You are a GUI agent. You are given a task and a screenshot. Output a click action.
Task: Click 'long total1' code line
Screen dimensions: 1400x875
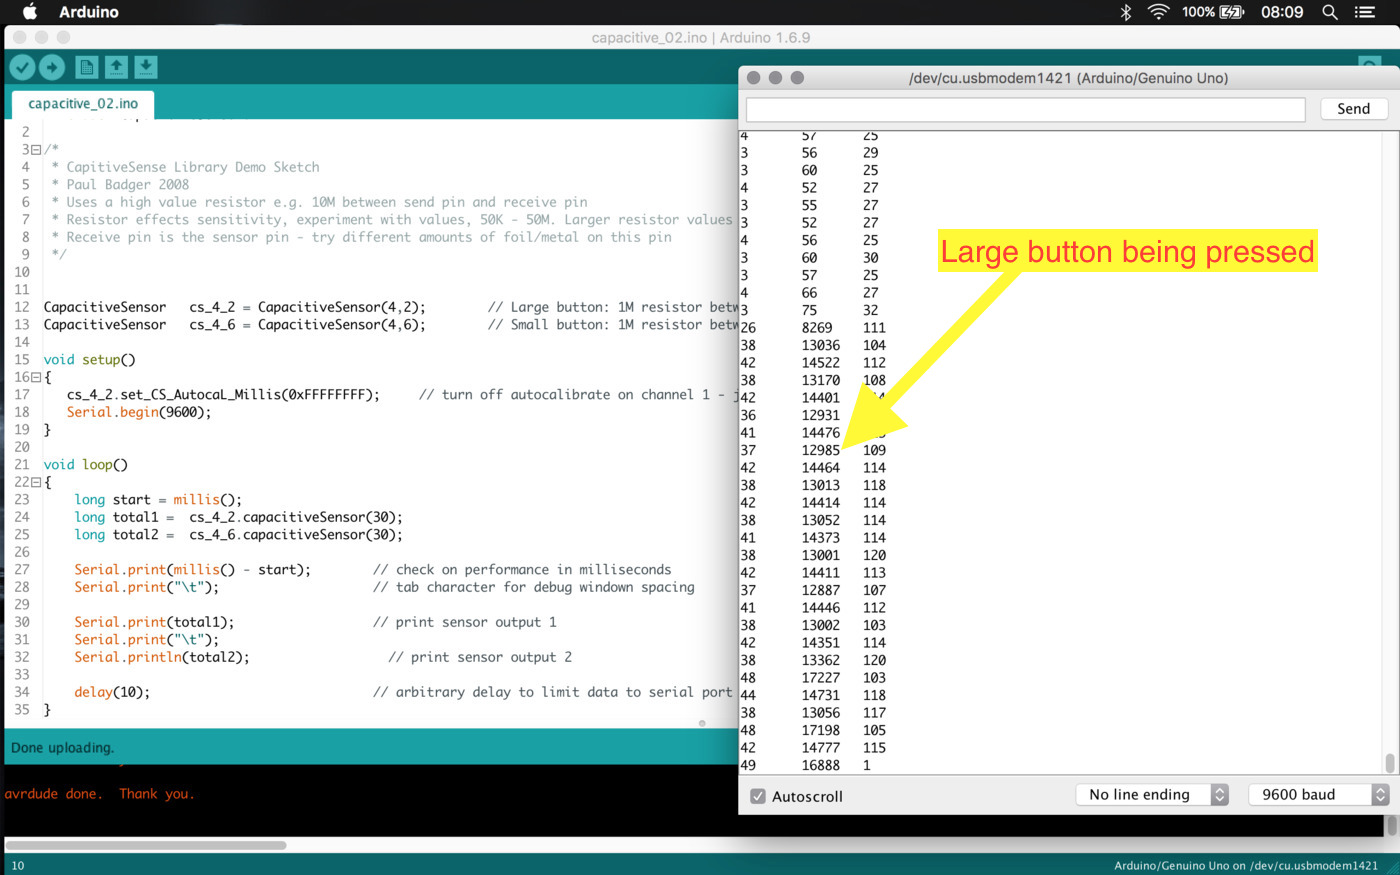tap(238, 517)
